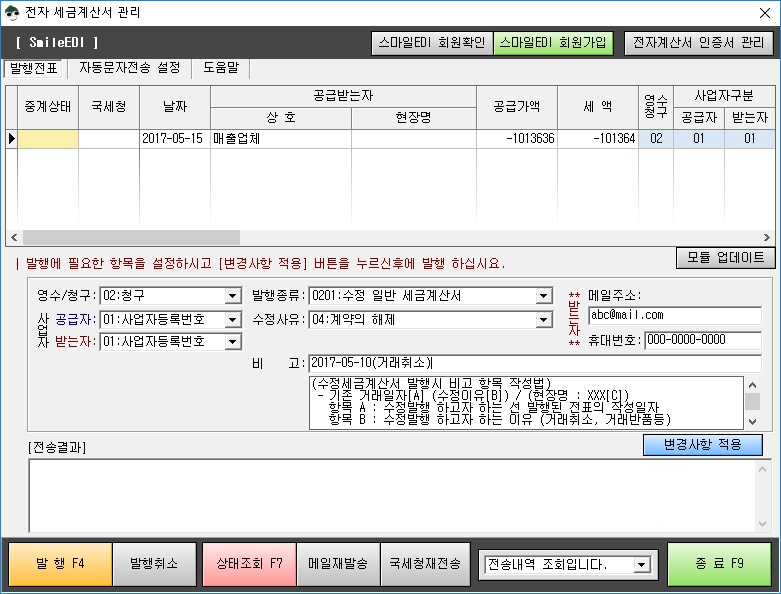Open 전자계산서 인증서 관리
The width and height of the screenshot is (781, 594).
[699, 43]
